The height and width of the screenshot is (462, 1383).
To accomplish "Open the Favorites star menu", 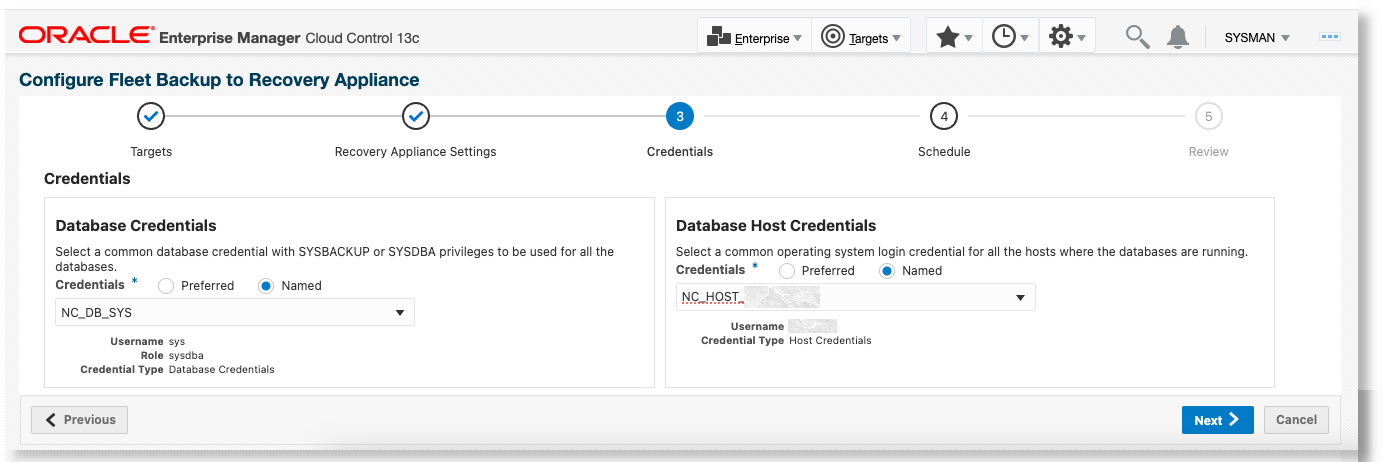I will click(954, 37).
